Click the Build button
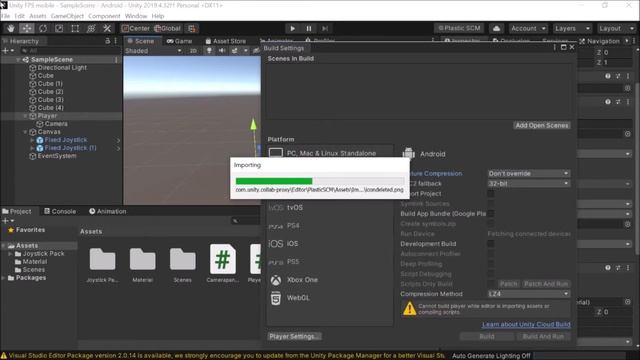640x360 pixels. pyautogui.click(x=487, y=336)
